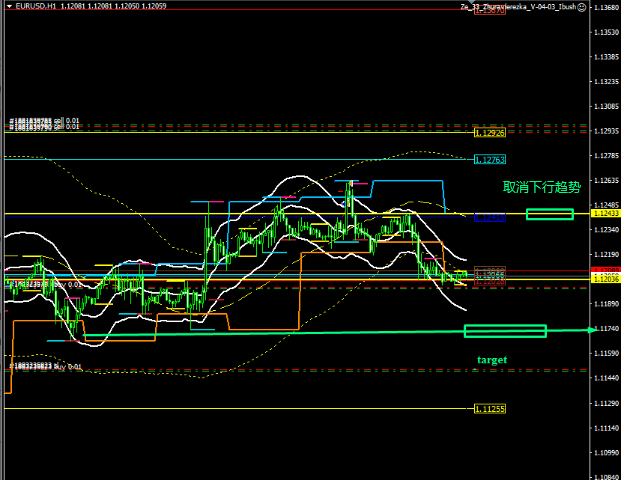Select the blue price label on the yellow line
Viewport: 621px width, 480px height.
point(490,216)
